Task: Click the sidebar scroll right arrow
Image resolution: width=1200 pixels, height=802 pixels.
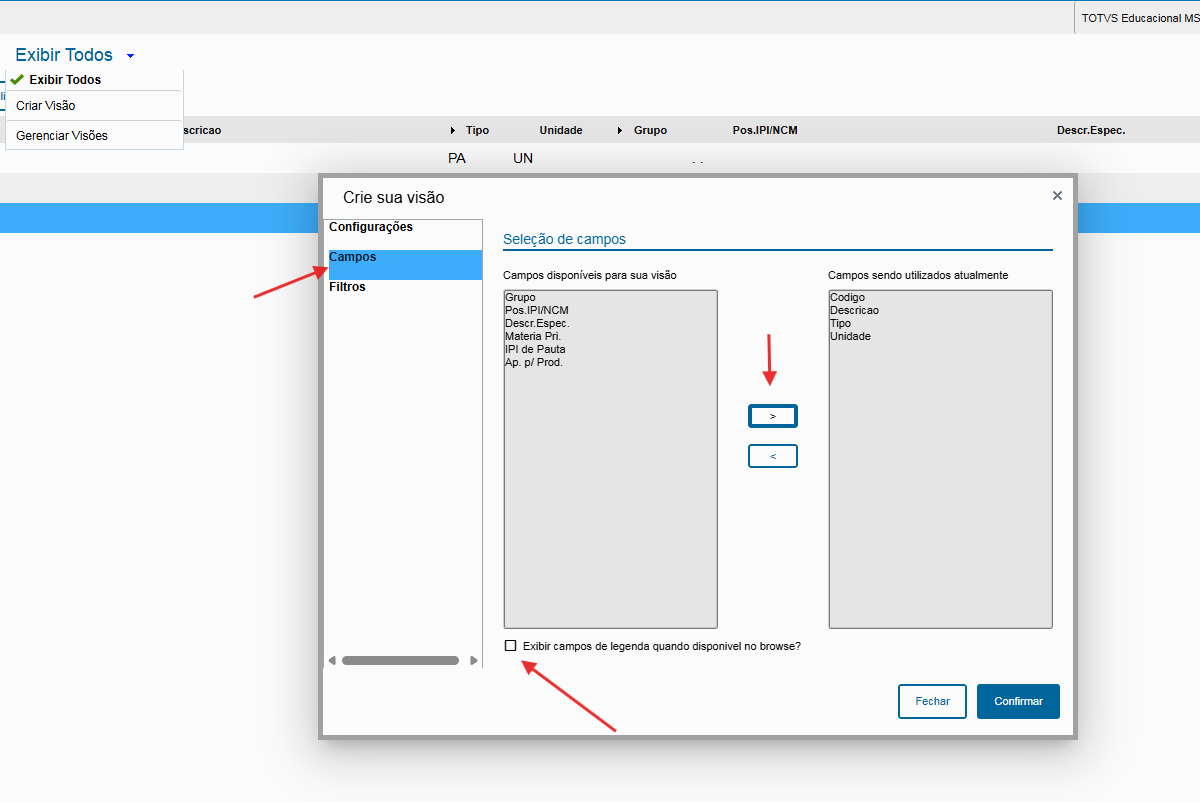Action: (474, 660)
